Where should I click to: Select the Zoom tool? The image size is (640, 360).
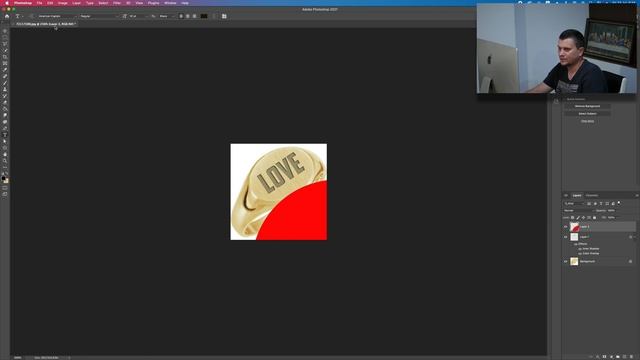click(x=5, y=161)
